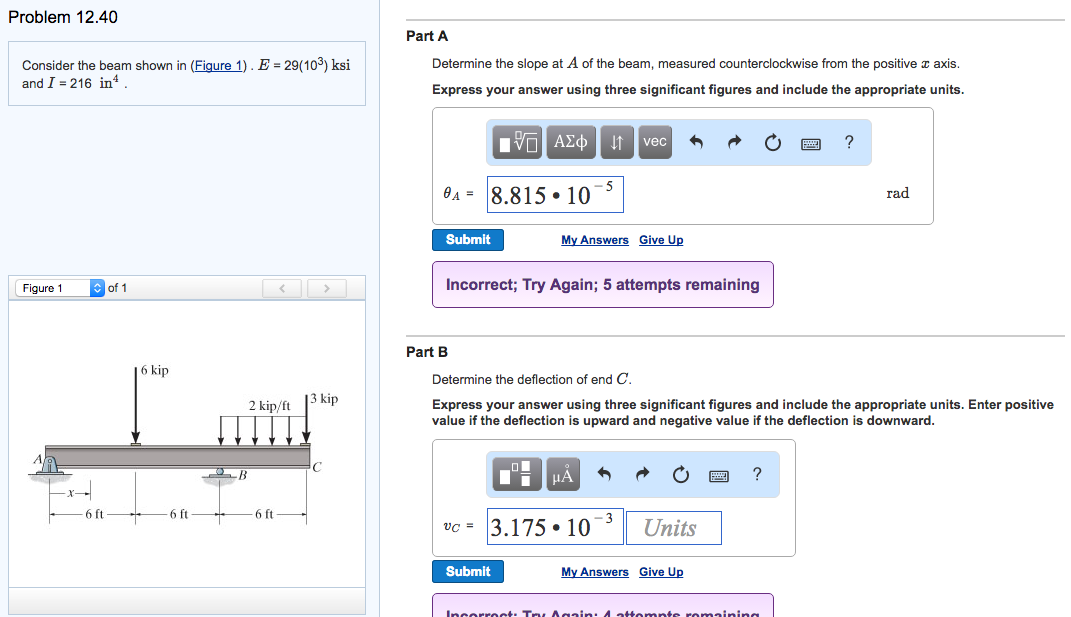Reset Part A answer with circular arrow icon
This screenshot has height=617, width=1071.
(771, 141)
